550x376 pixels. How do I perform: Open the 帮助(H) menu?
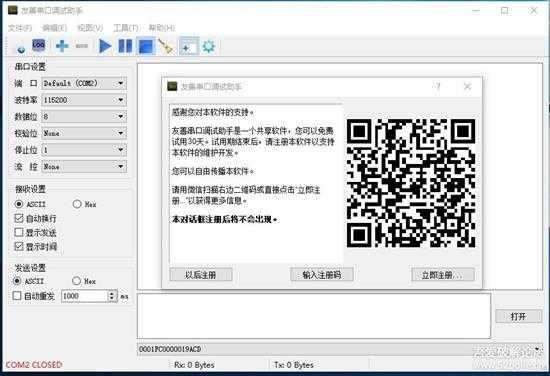(x=161, y=28)
